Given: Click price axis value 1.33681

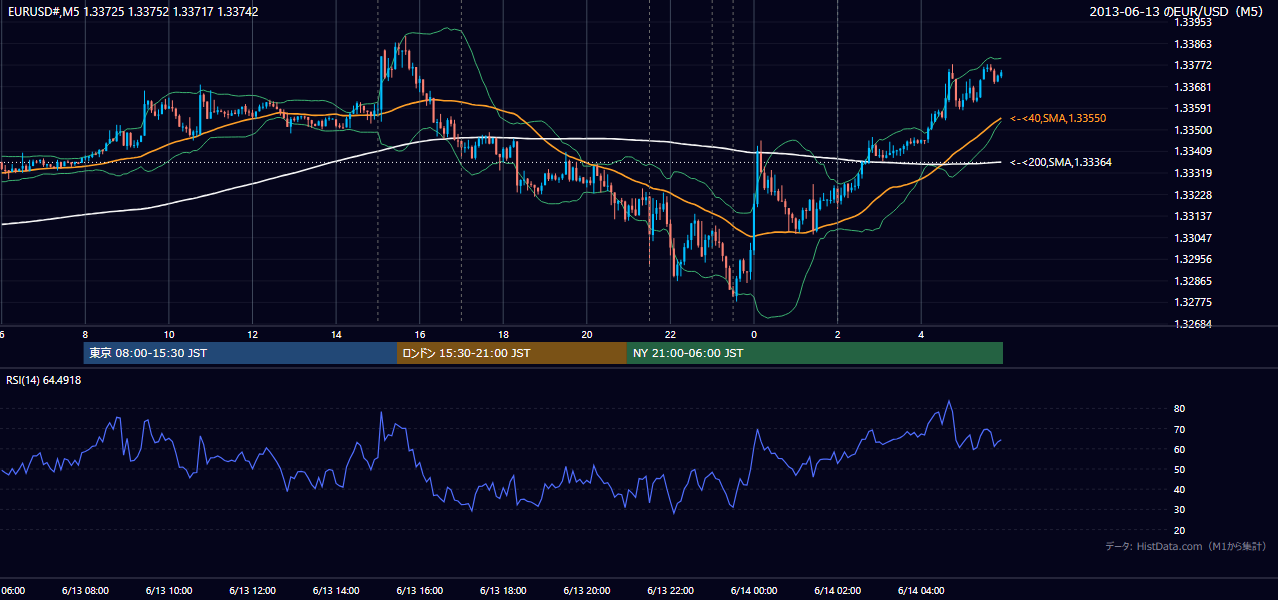Looking at the screenshot, I should click(1193, 87).
